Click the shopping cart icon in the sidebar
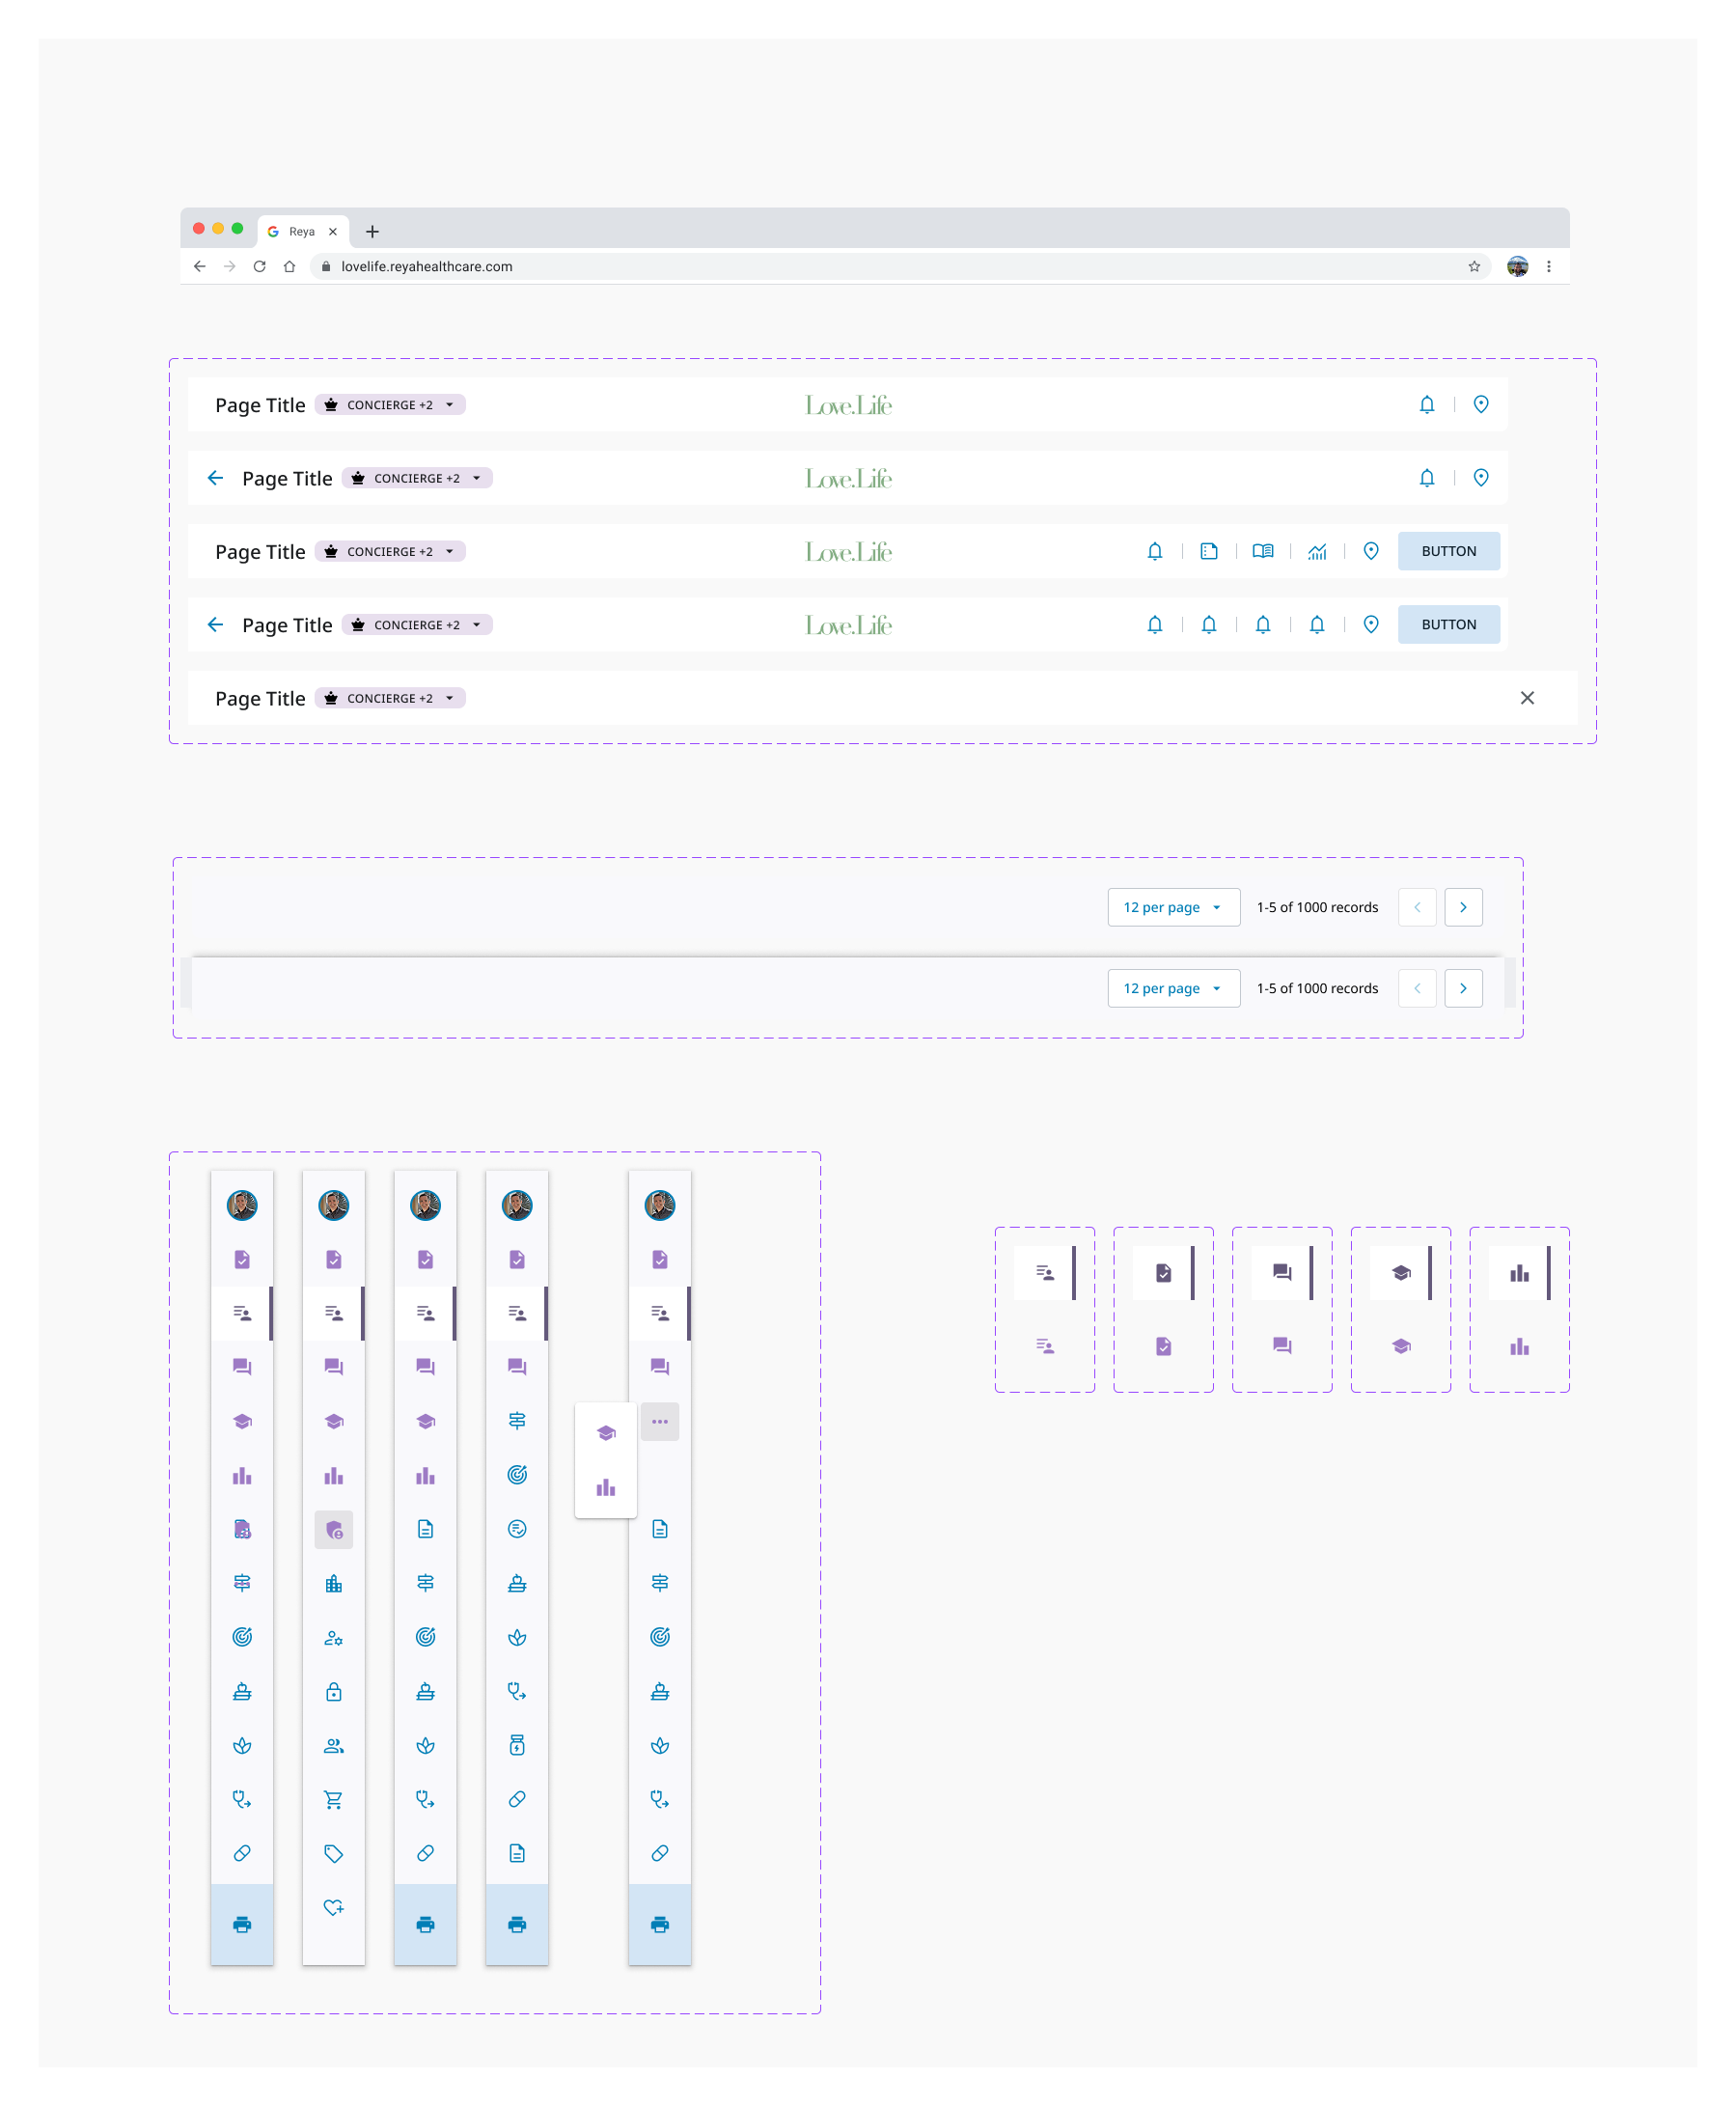 tap(333, 1800)
